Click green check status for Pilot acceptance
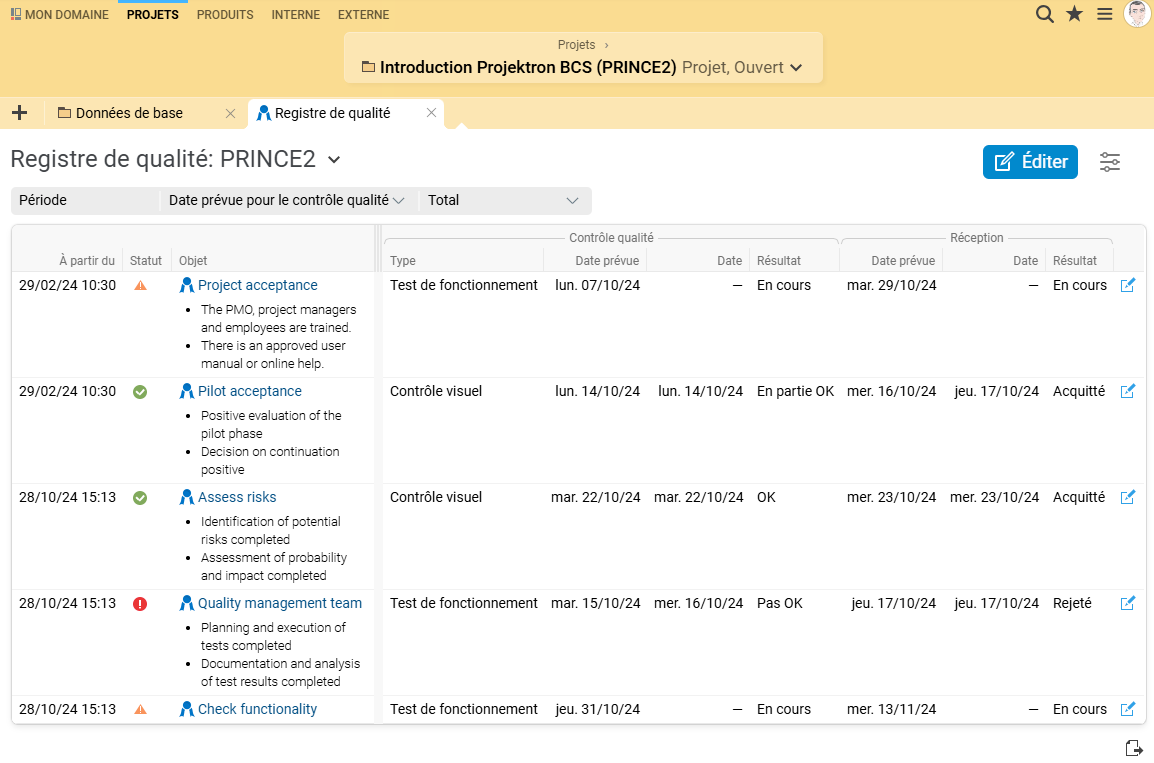Screen dimensions: 1154x763 140,392
